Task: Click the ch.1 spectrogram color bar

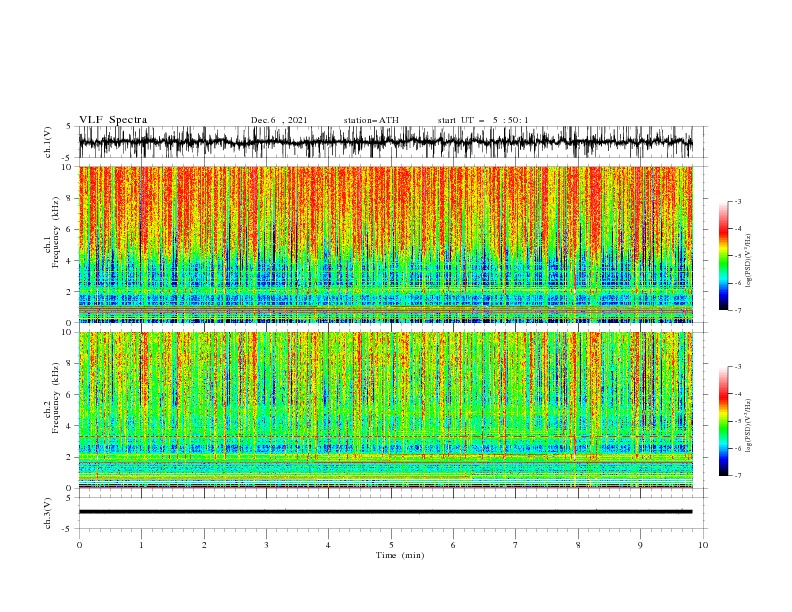Action: (724, 256)
